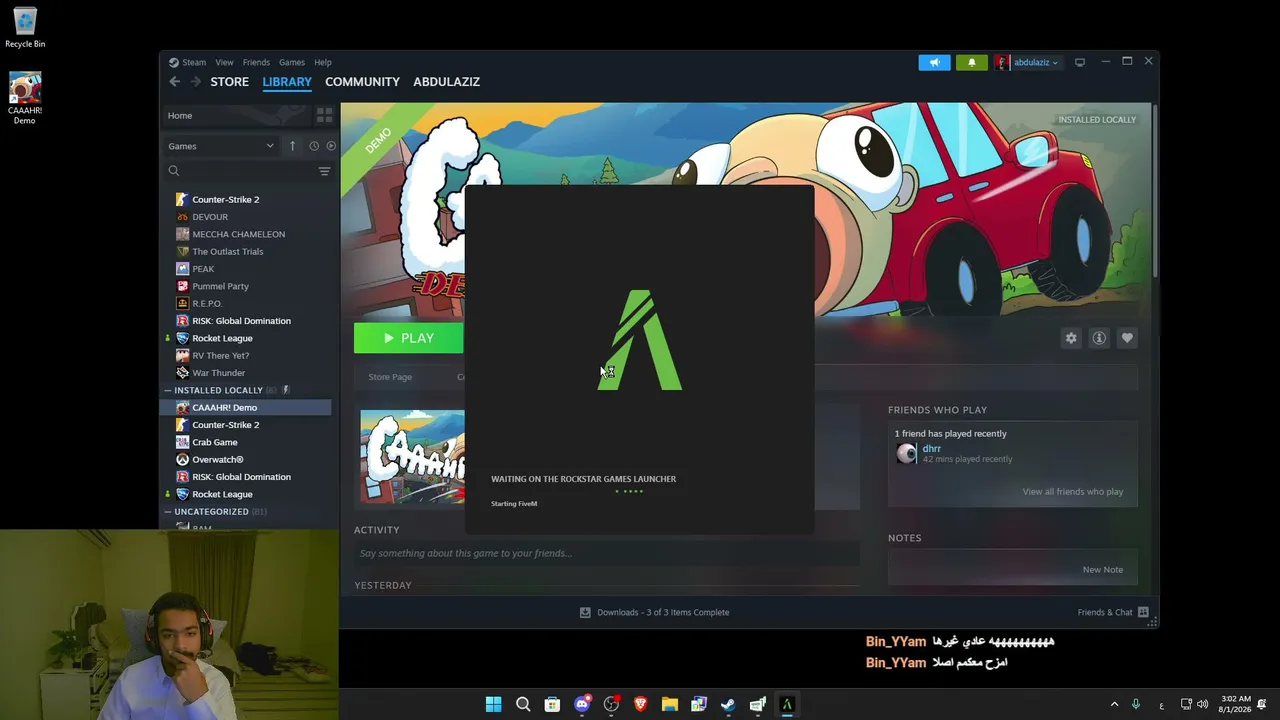Image resolution: width=1280 pixels, height=720 pixels.
Task: Show game info panel icon
Action: [1099, 338]
